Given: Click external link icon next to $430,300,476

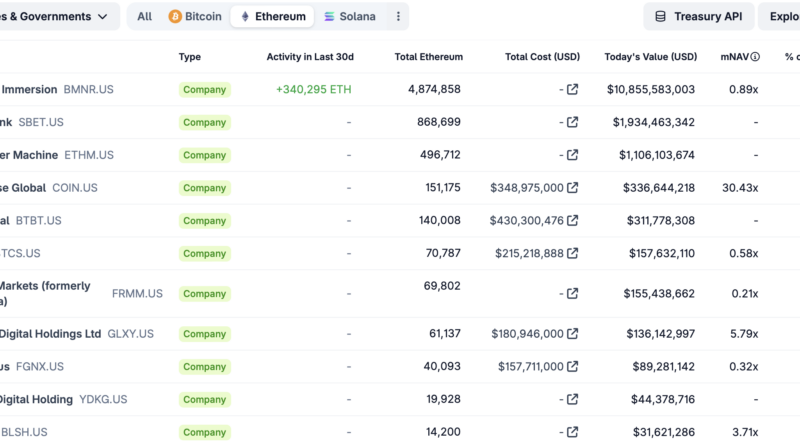Looking at the screenshot, I should (573, 221).
